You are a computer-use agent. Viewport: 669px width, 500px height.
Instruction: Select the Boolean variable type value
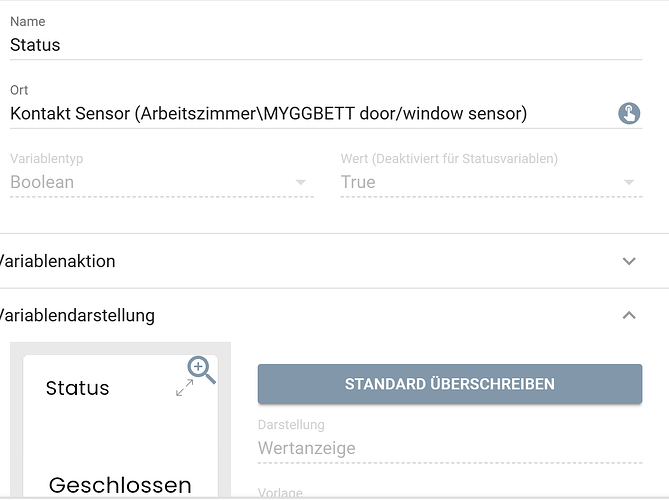(x=42, y=182)
